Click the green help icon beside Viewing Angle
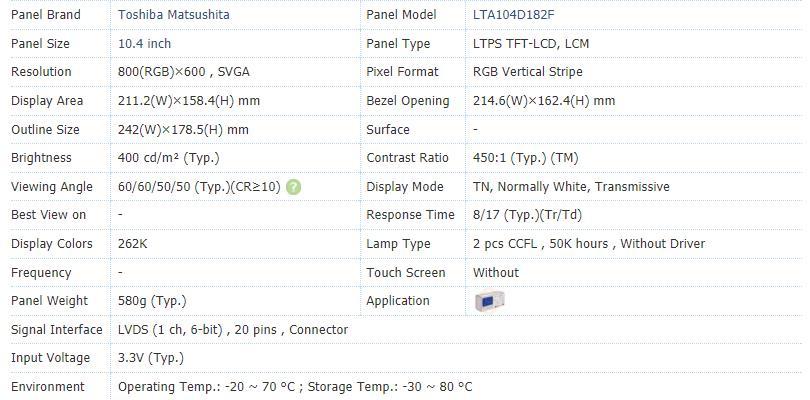Viewport: 810px width, 400px height. pos(293,187)
